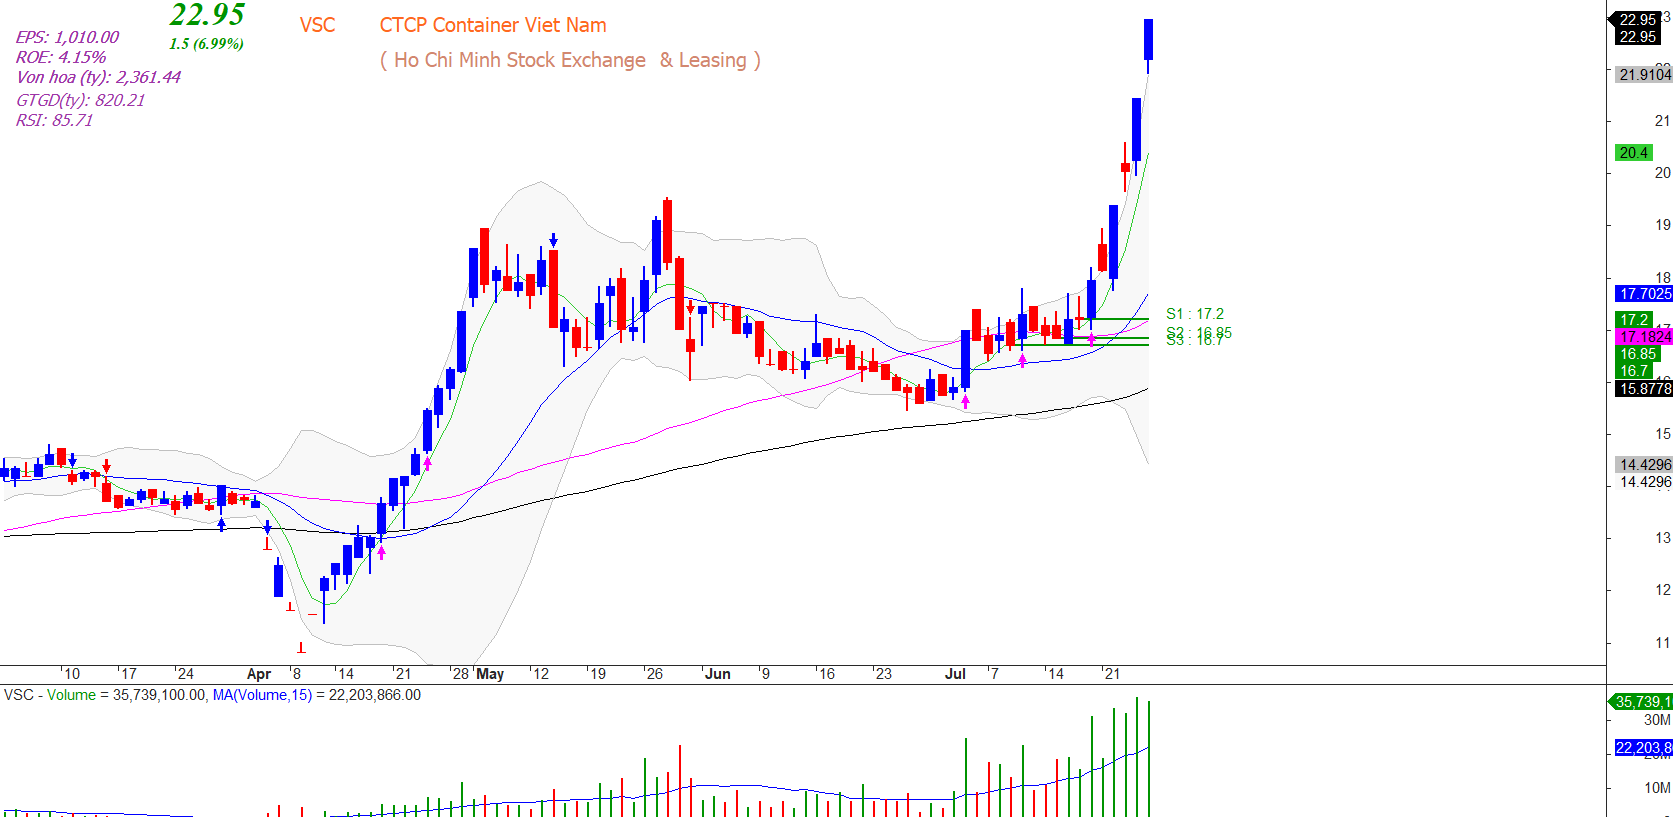
Task: Click the Jul label on the date axis
Action: tap(955, 674)
